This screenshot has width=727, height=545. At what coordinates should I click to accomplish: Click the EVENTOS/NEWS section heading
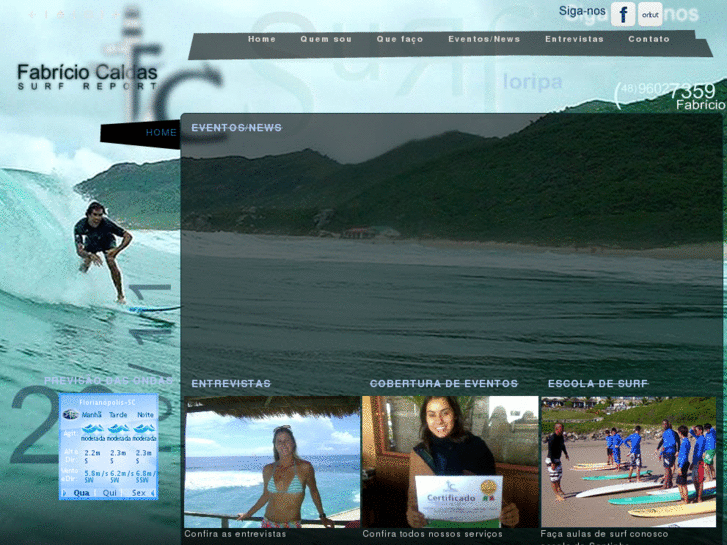[x=236, y=128]
